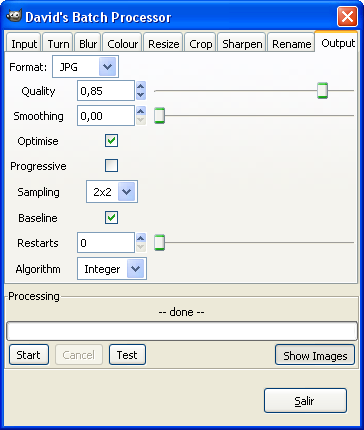This screenshot has height=430, width=364.
Task: Go to the Input tab
Action: (x=24, y=44)
